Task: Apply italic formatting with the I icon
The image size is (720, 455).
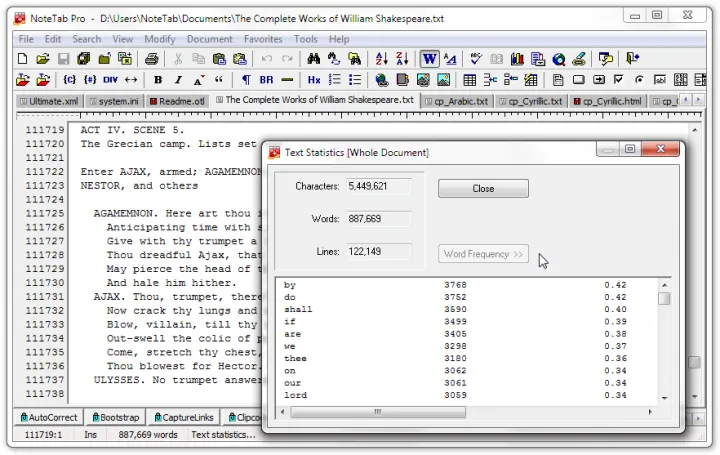Action: (178, 80)
